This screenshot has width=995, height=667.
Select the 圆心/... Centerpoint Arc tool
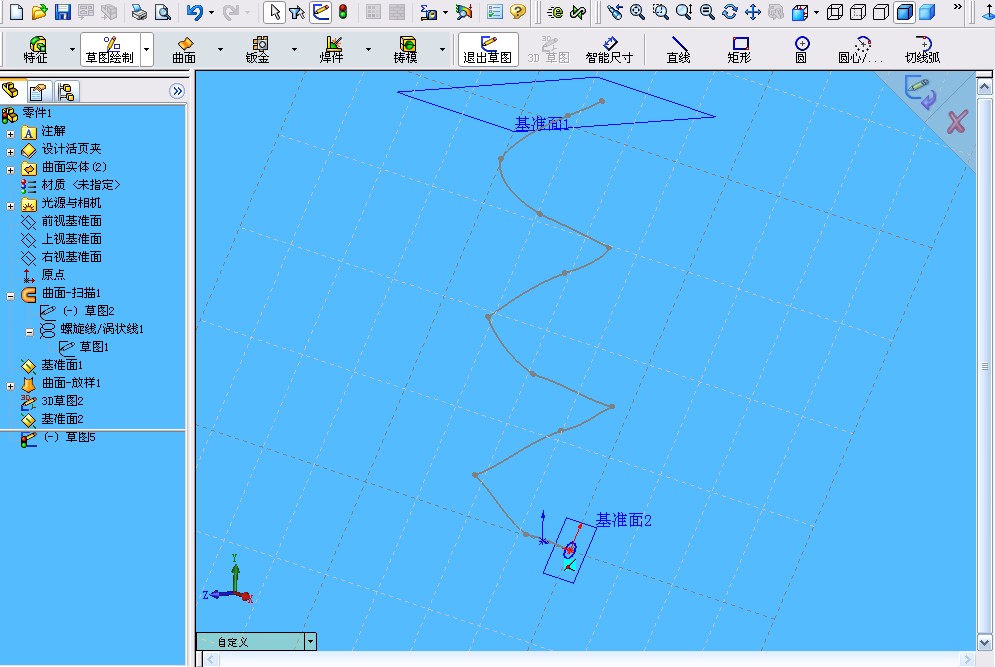[860, 50]
